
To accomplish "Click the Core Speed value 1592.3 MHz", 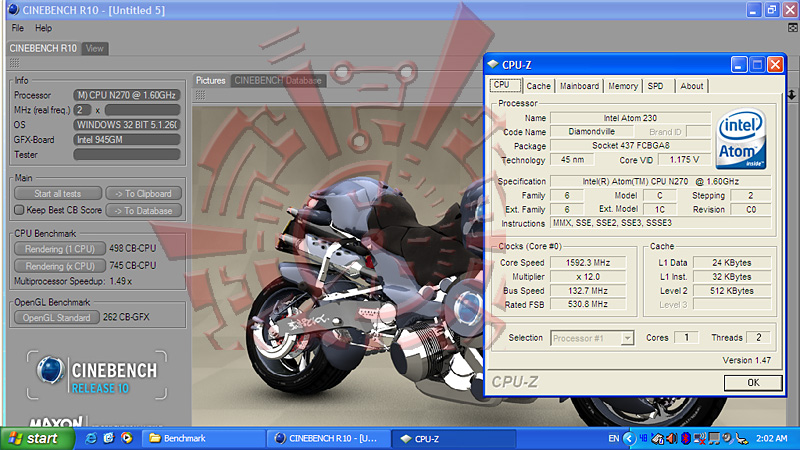I will click(588, 263).
